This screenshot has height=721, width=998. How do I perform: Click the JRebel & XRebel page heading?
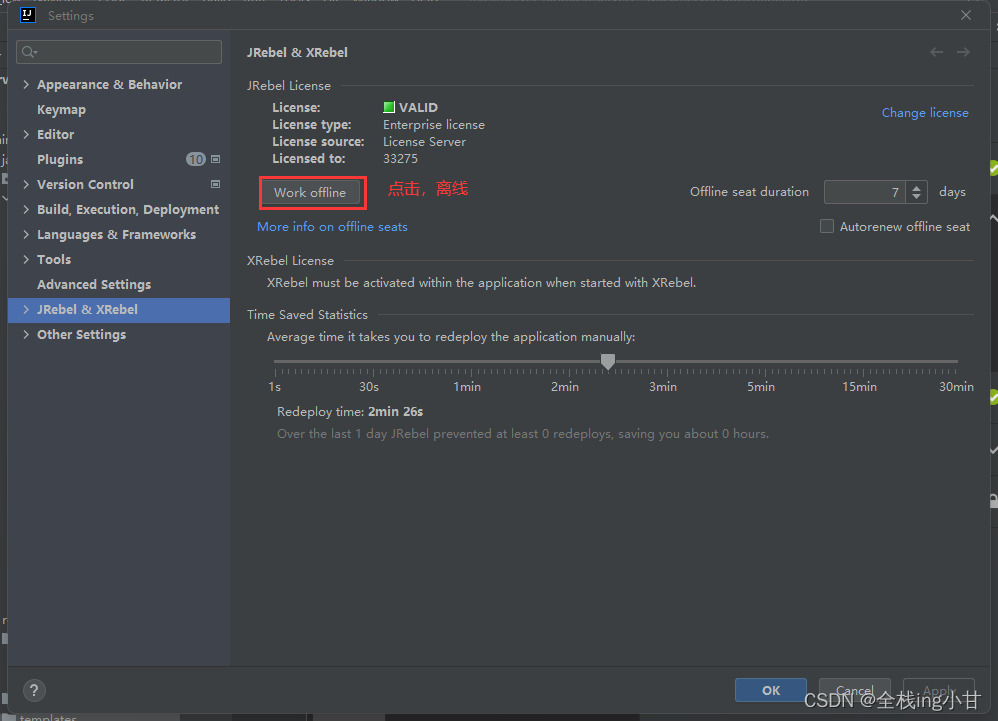pyautogui.click(x=297, y=52)
